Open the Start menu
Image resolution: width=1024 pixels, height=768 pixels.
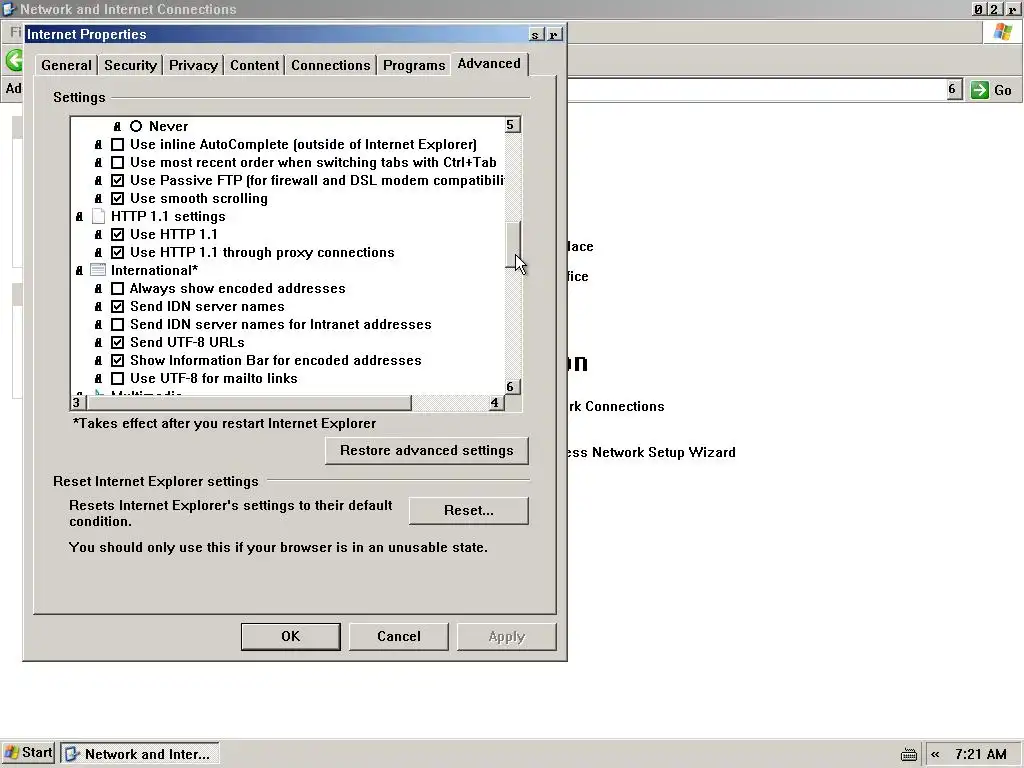tap(28, 753)
